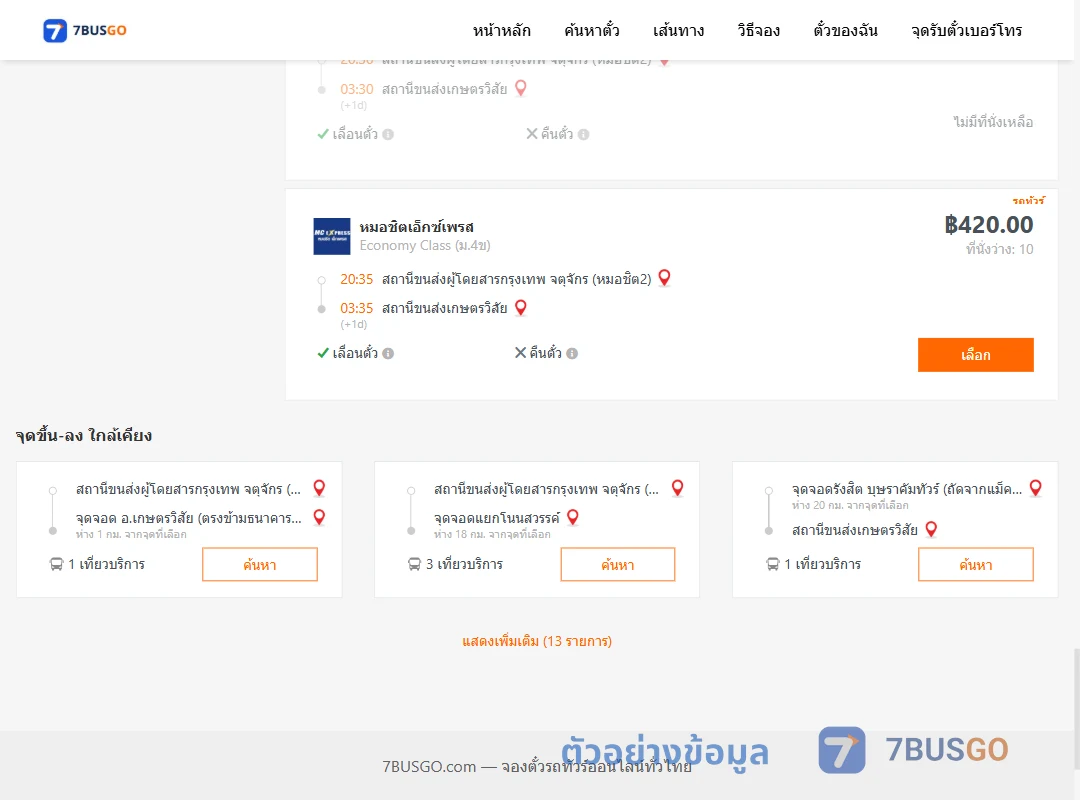The image size is (1080, 800).
Task: Open the map pin for จุดจอด อ.เกษตรวิสัย
Action: pyautogui.click(x=319, y=517)
